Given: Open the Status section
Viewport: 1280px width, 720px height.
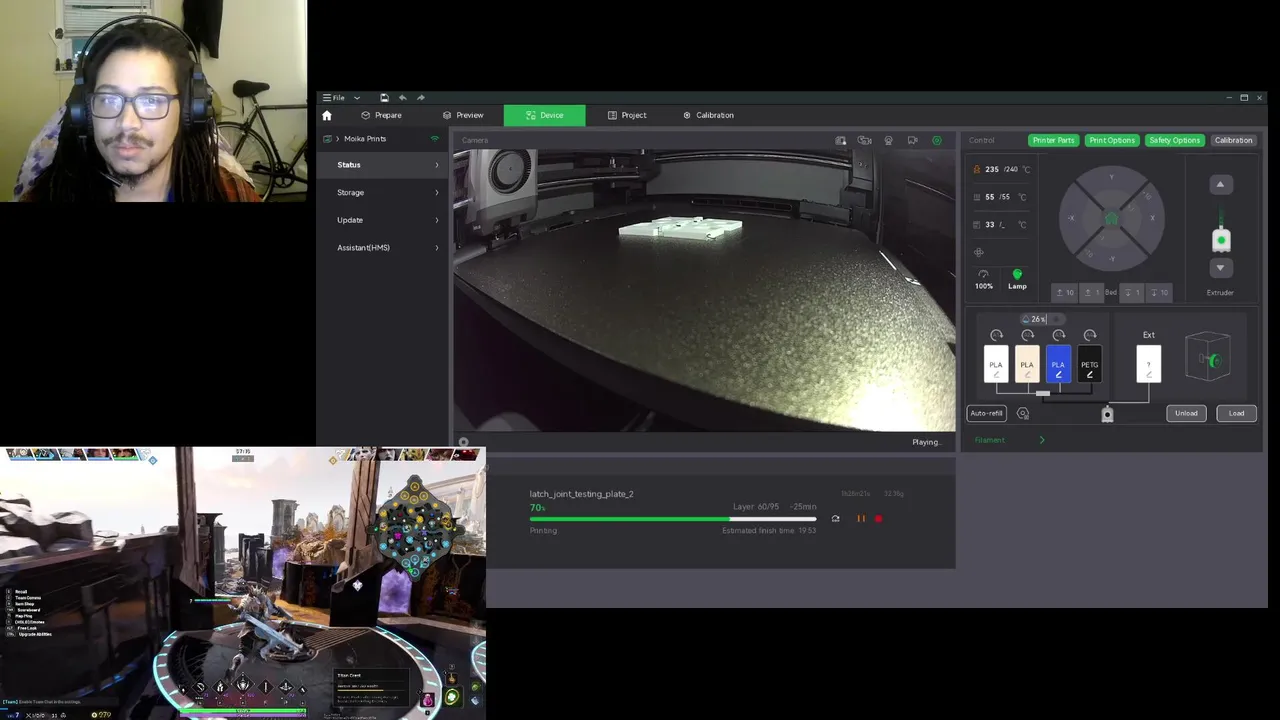Looking at the screenshot, I should (382, 165).
